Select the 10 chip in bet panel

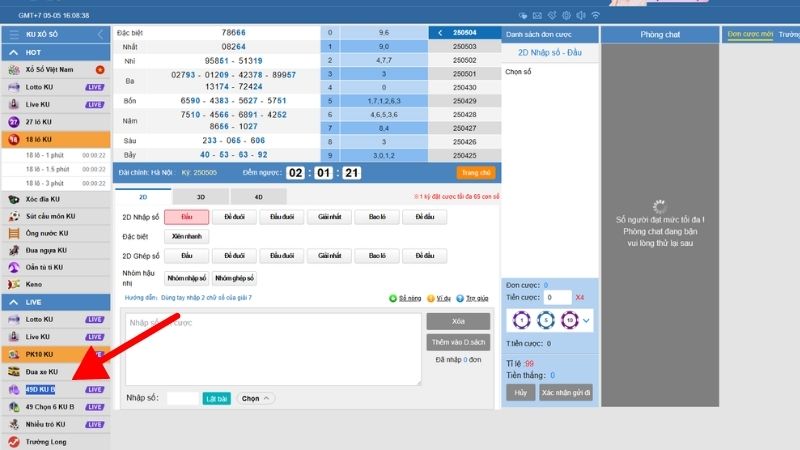point(568,321)
